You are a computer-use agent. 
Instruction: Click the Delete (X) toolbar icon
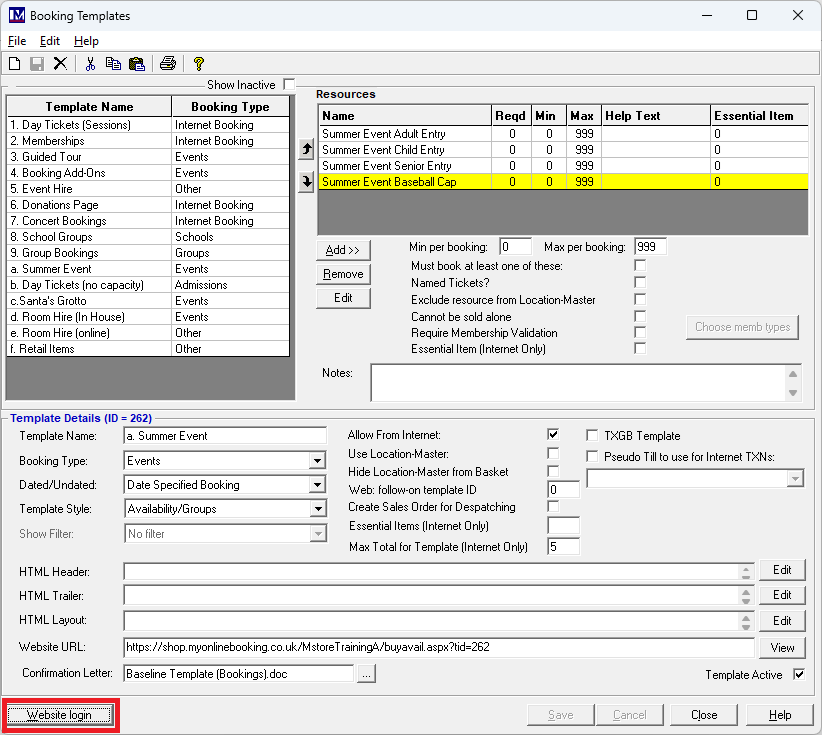click(x=60, y=64)
